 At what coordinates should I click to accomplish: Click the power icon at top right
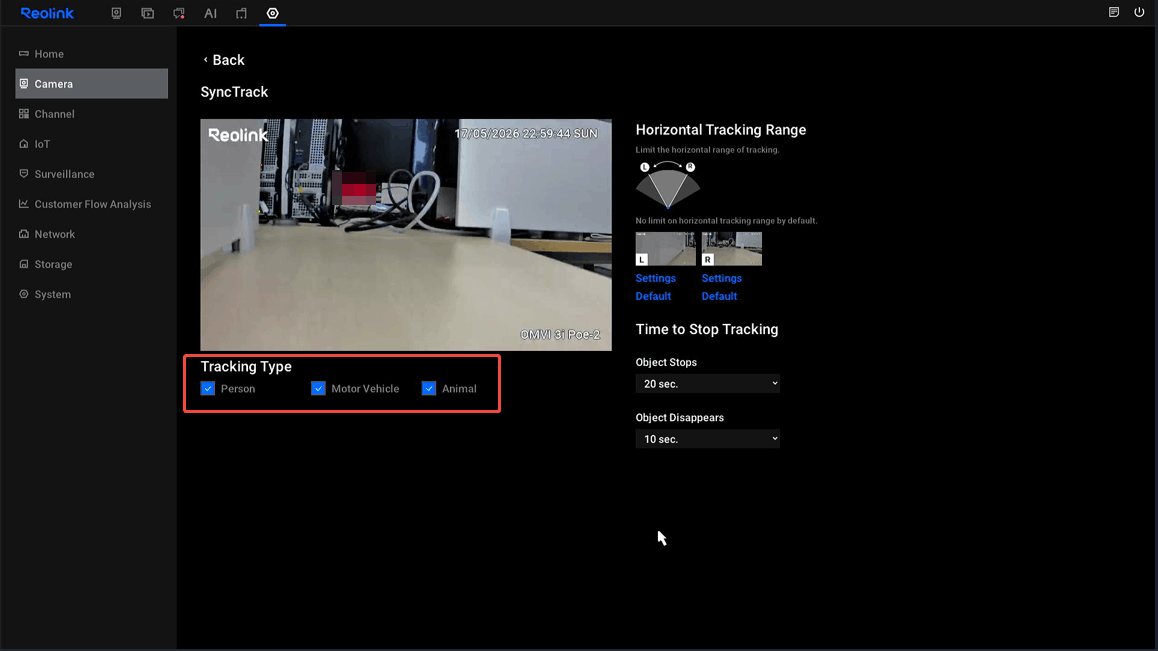tap(1139, 13)
